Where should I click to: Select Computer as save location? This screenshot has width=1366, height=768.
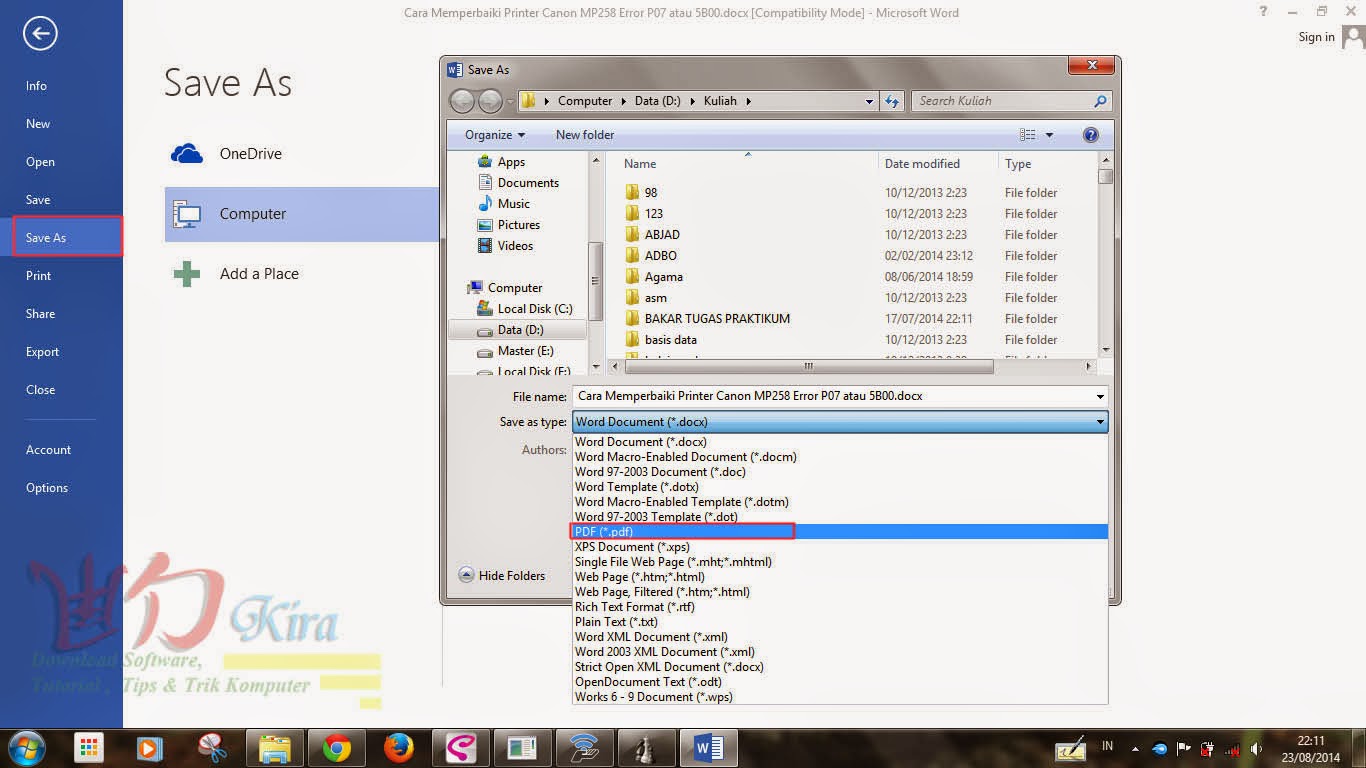click(301, 214)
